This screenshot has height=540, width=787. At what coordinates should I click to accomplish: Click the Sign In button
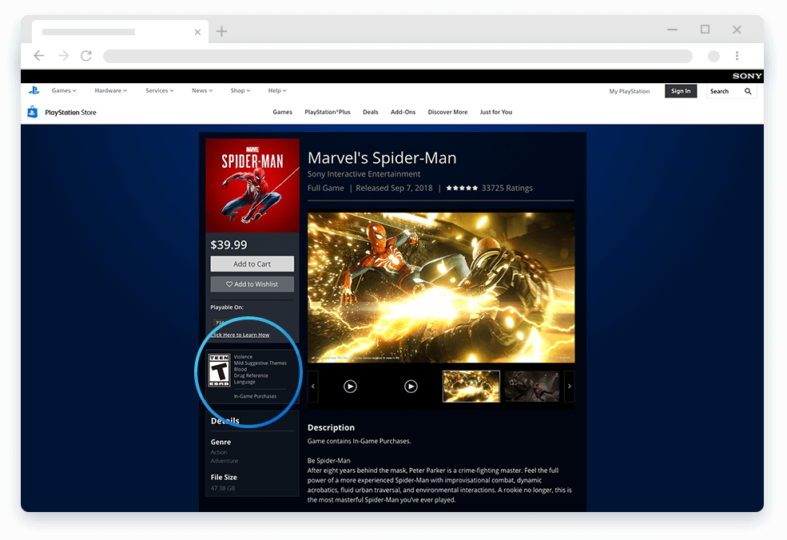(681, 91)
